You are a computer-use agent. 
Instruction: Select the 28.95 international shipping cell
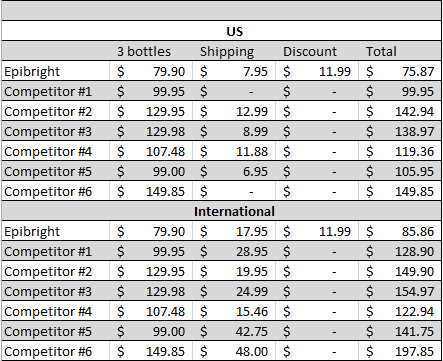pos(234,251)
